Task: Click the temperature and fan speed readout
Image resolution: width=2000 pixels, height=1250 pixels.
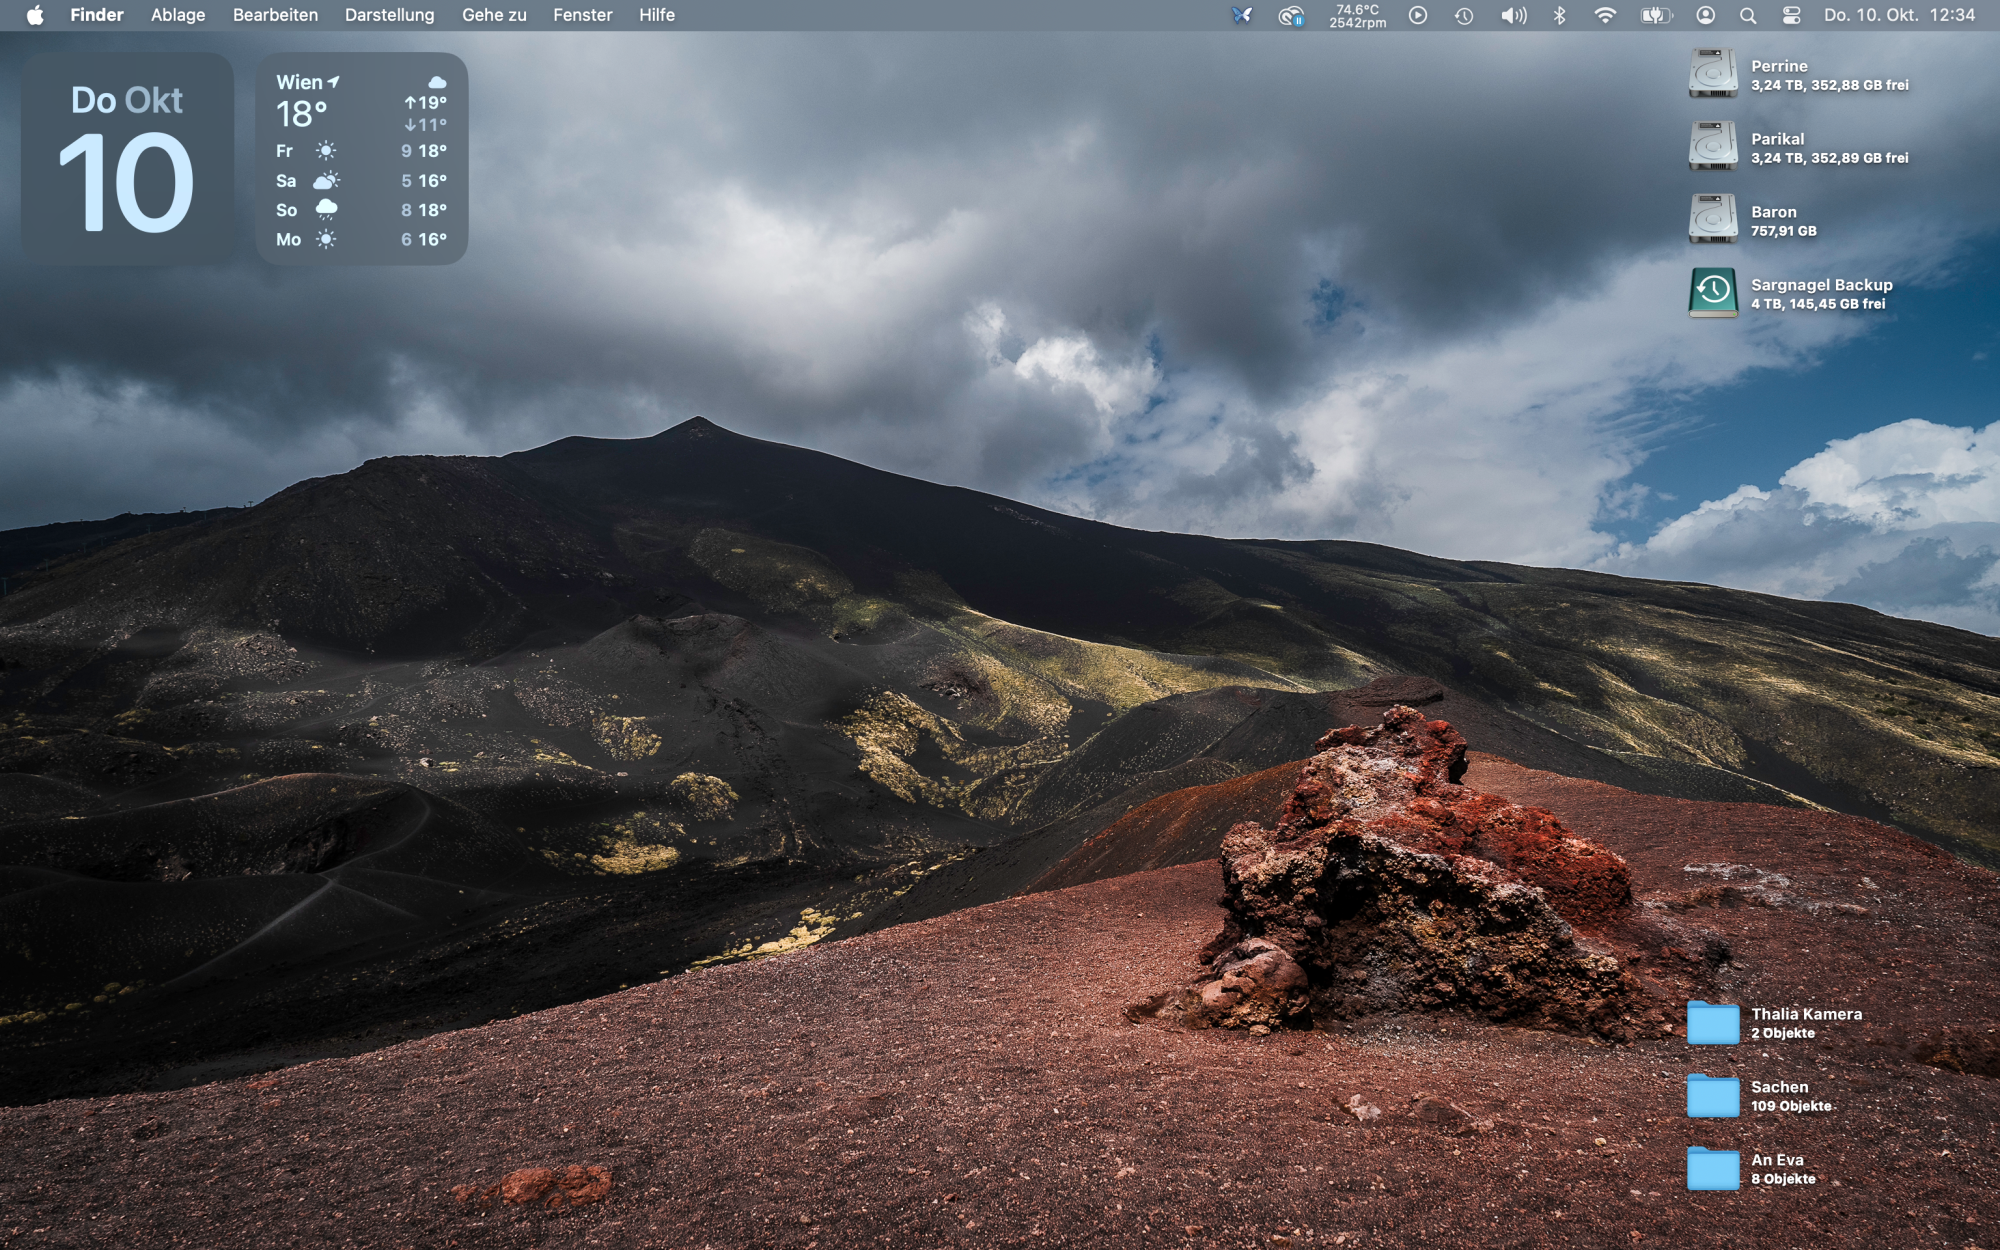Action: [1357, 15]
